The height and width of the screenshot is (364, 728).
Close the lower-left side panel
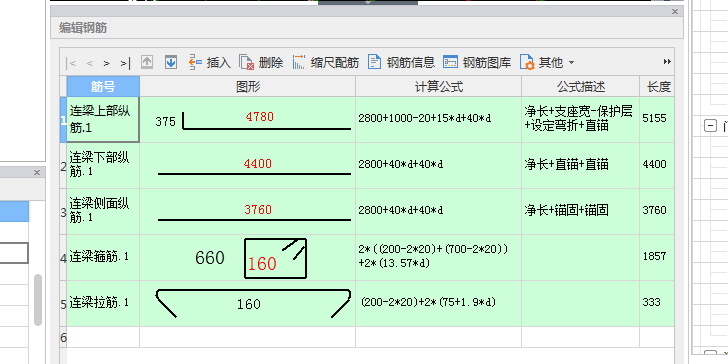pyautogui.click(x=37, y=173)
